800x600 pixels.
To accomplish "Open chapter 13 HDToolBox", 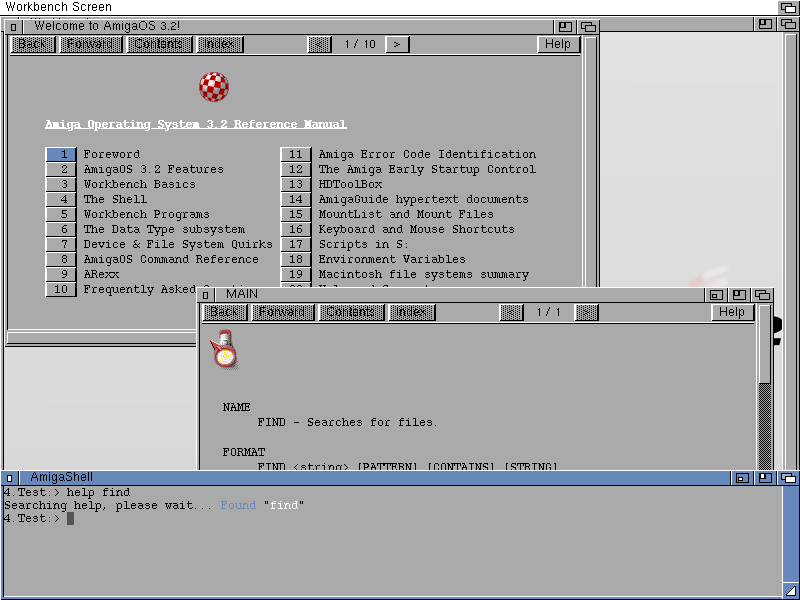I will click(296, 184).
